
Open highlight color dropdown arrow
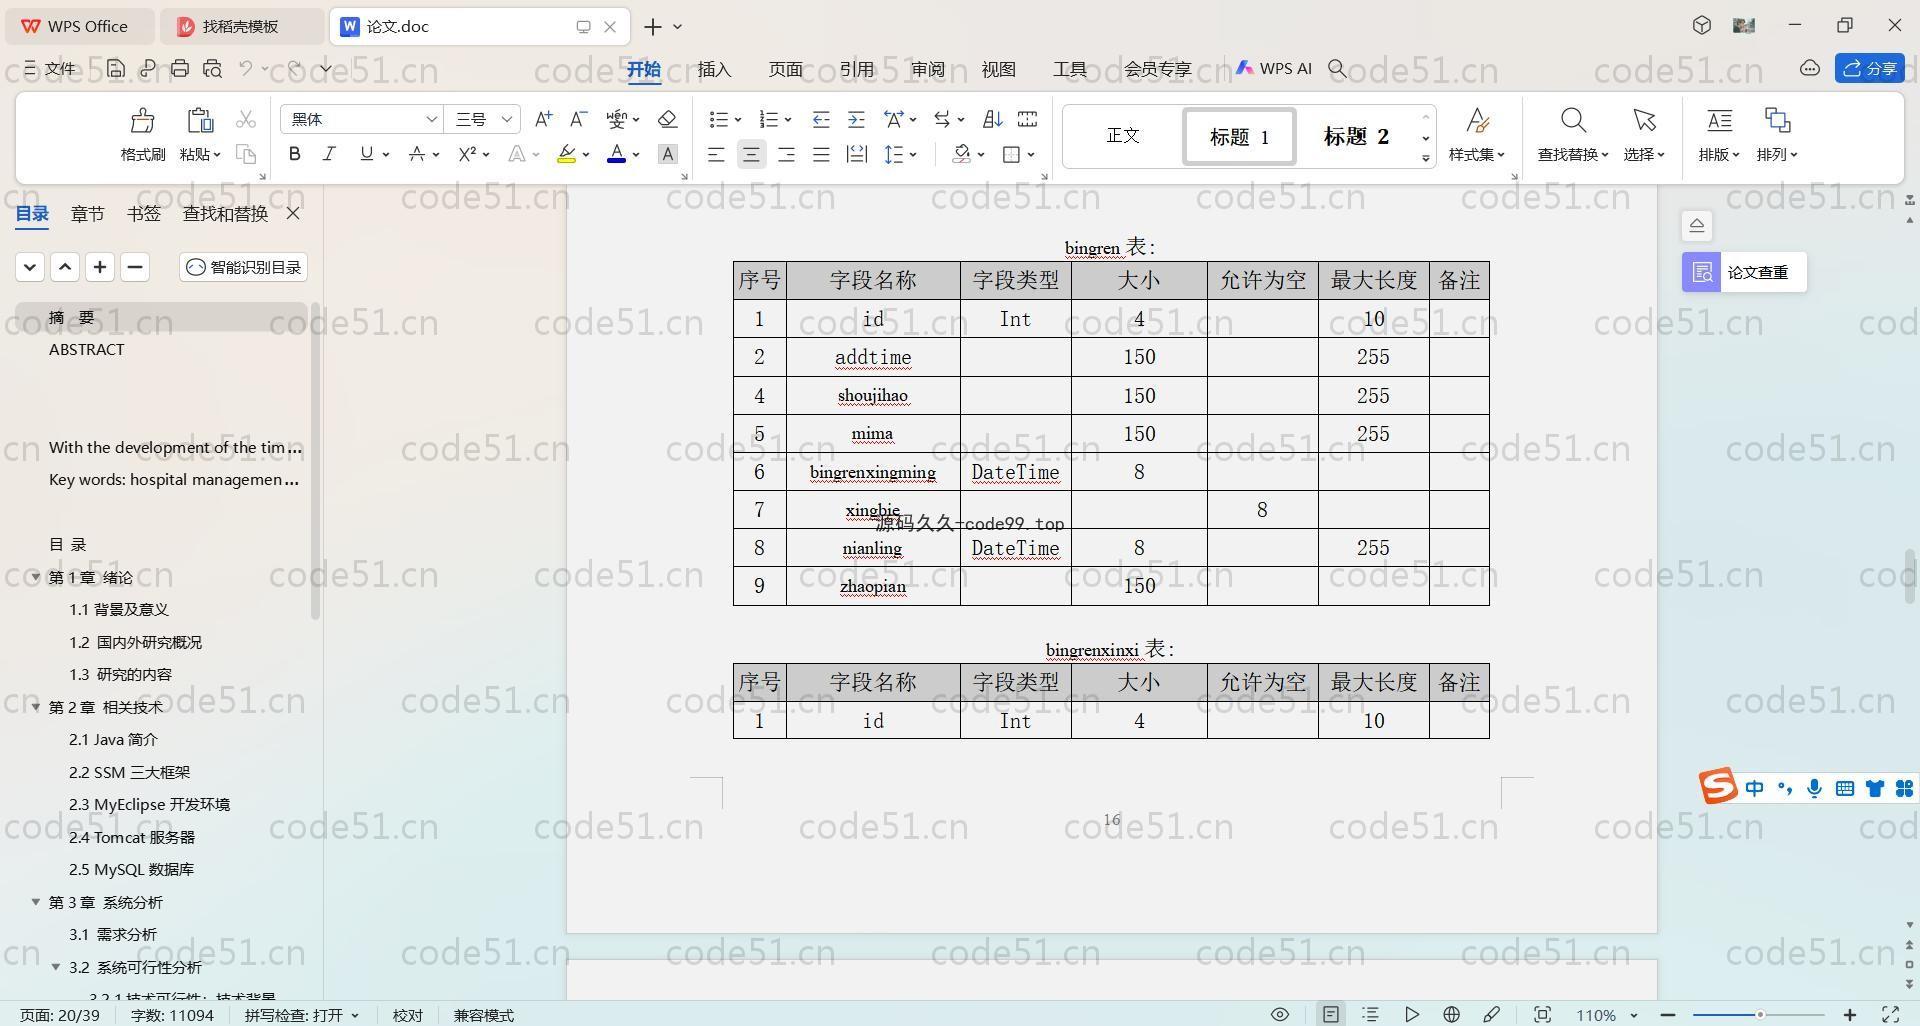click(585, 155)
